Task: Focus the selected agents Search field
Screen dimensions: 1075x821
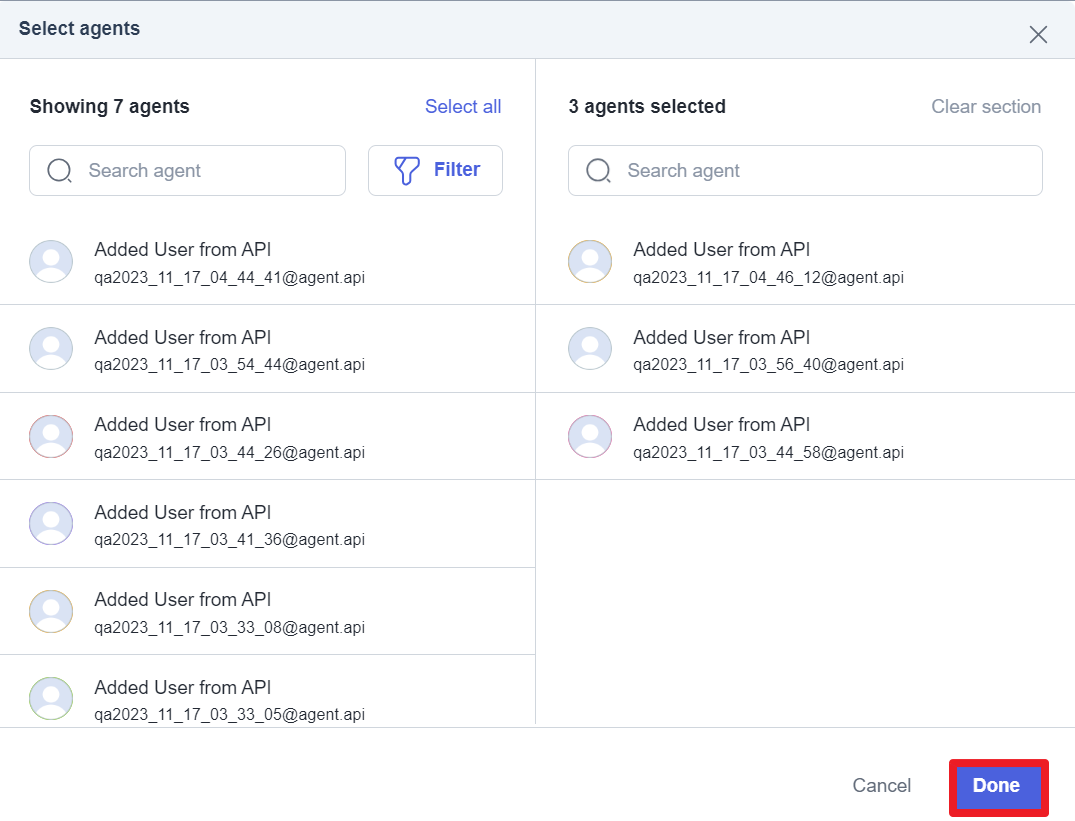Action: 805,171
